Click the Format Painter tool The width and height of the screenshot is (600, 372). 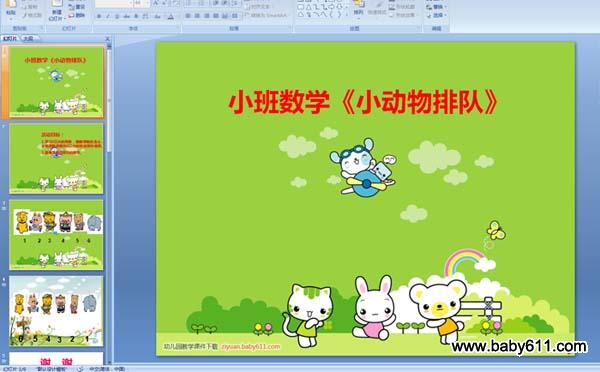pos(32,15)
